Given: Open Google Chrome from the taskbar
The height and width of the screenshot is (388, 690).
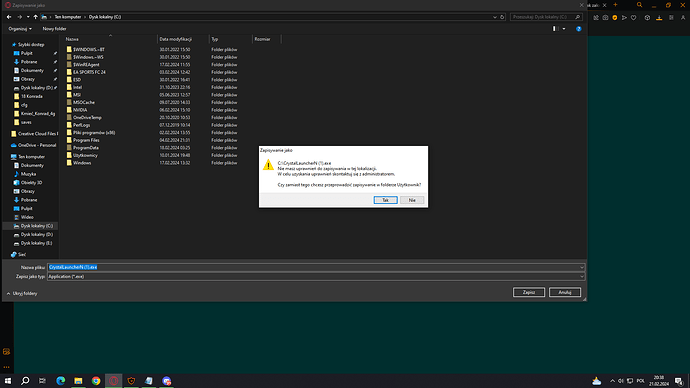Looking at the screenshot, I should click(96, 381).
